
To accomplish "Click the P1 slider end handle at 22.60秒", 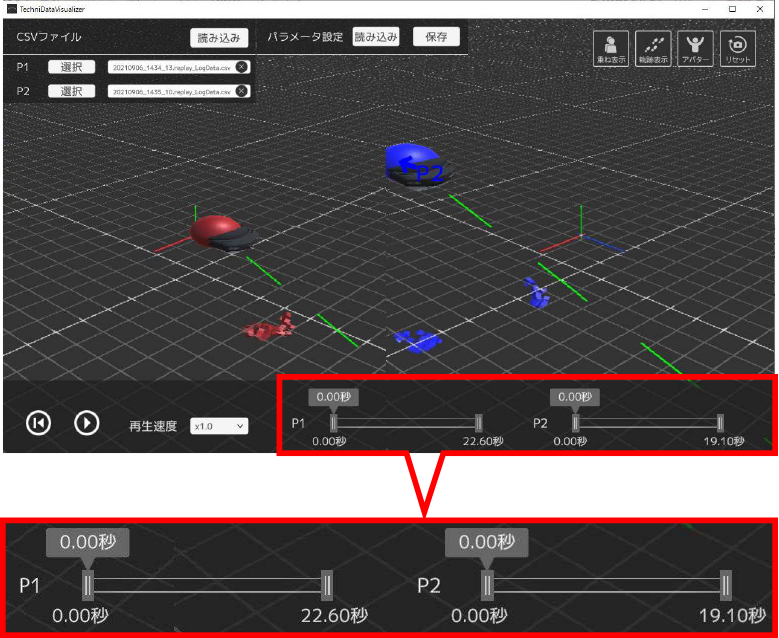I will click(x=478, y=423).
